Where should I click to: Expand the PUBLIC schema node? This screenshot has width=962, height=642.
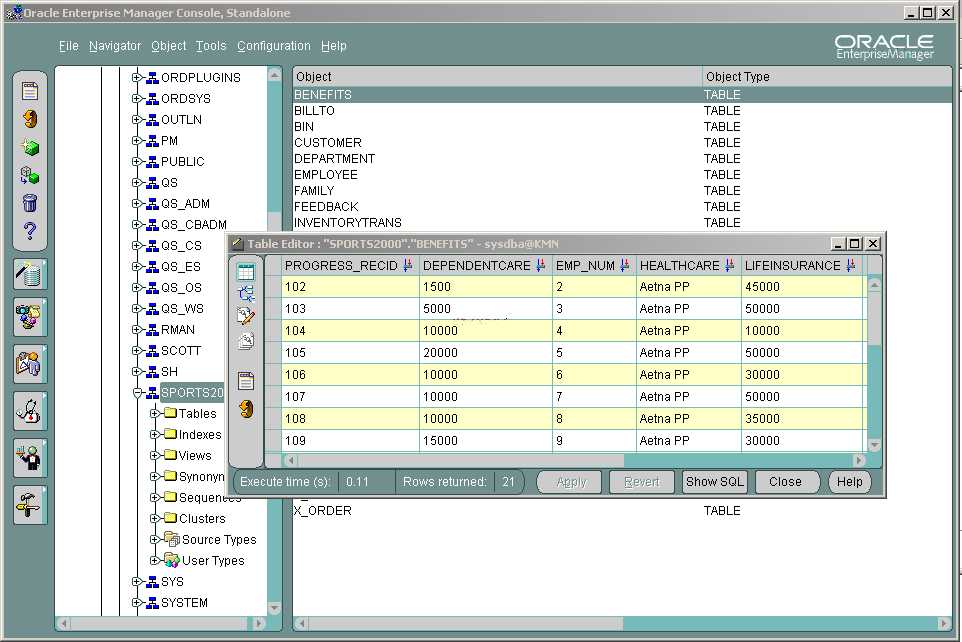pyautogui.click(x=137, y=161)
